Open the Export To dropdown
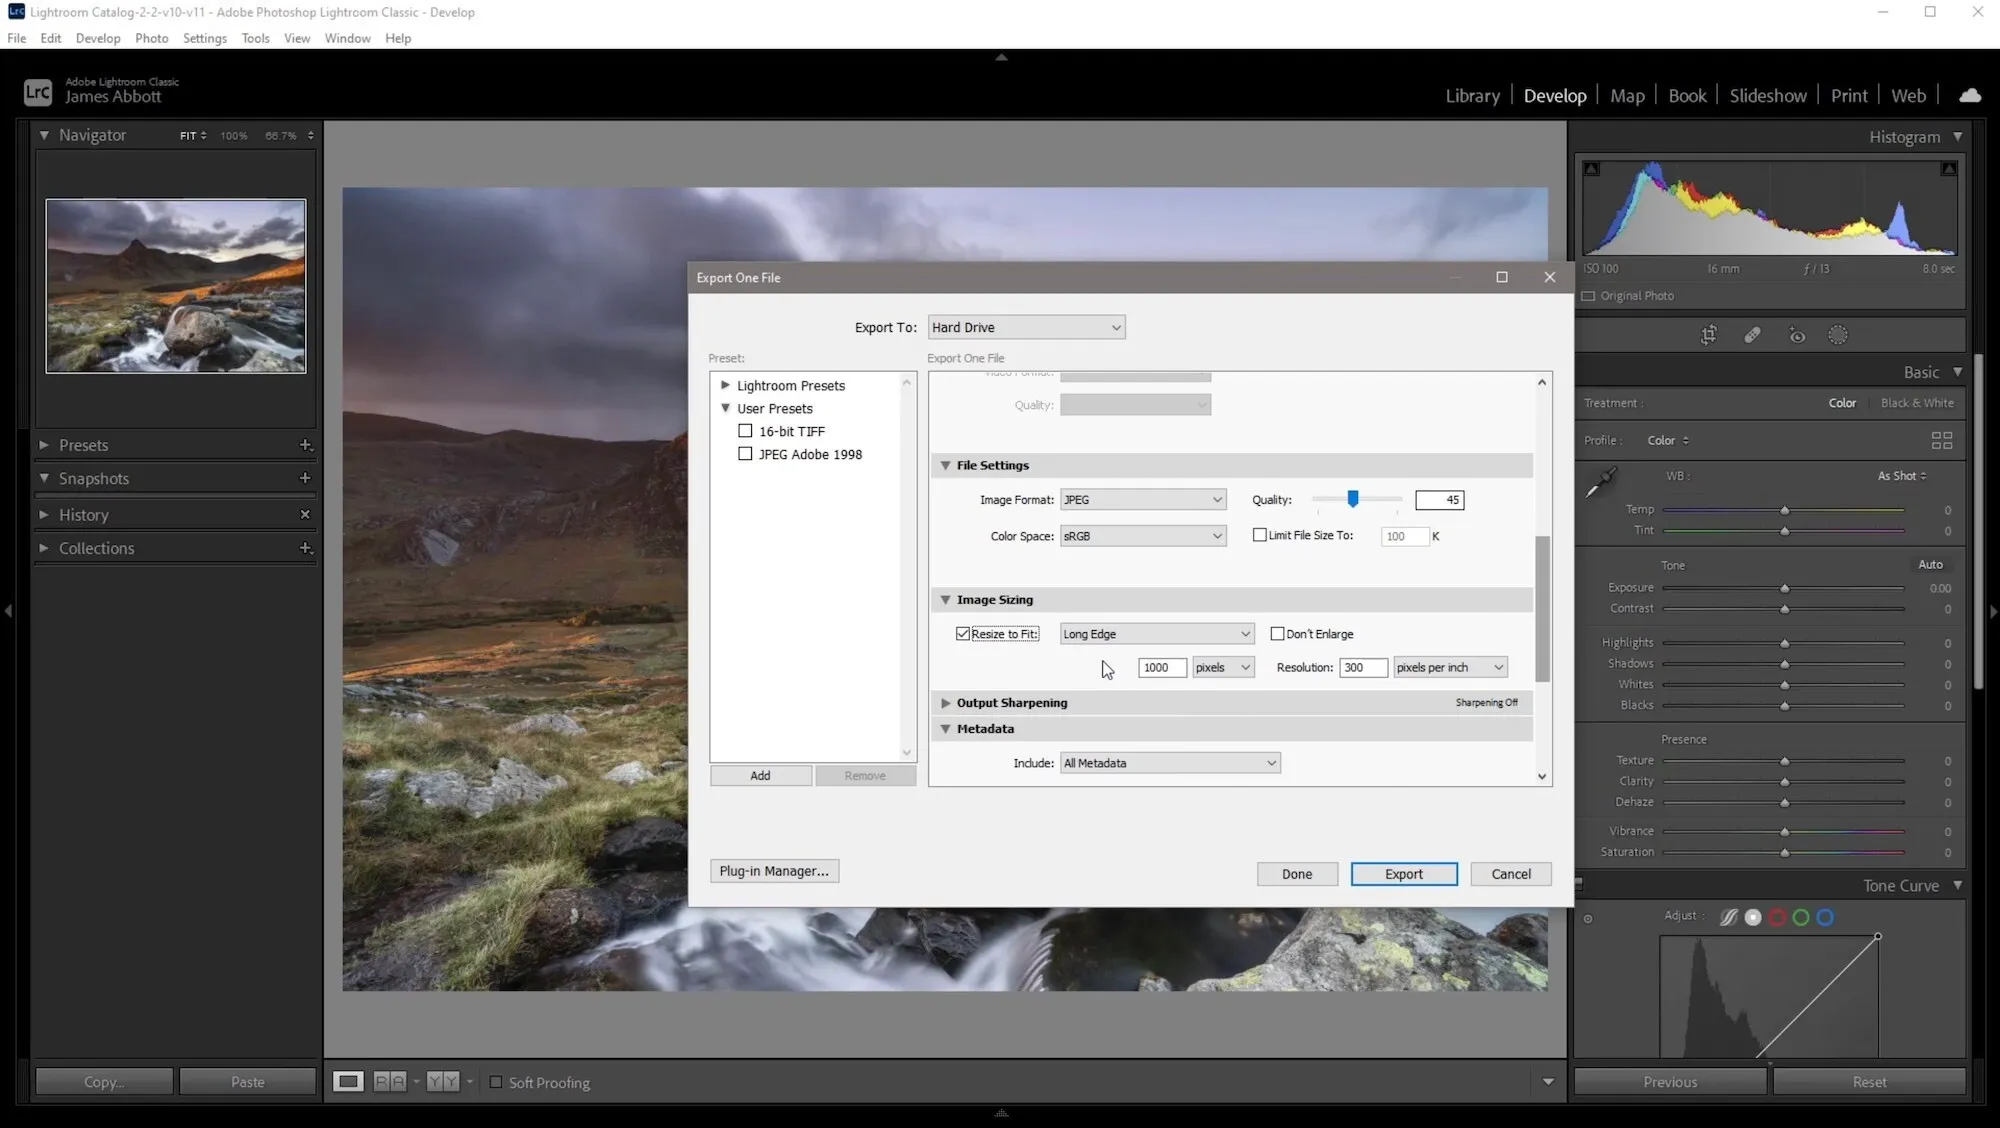 click(x=1026, y=327)
